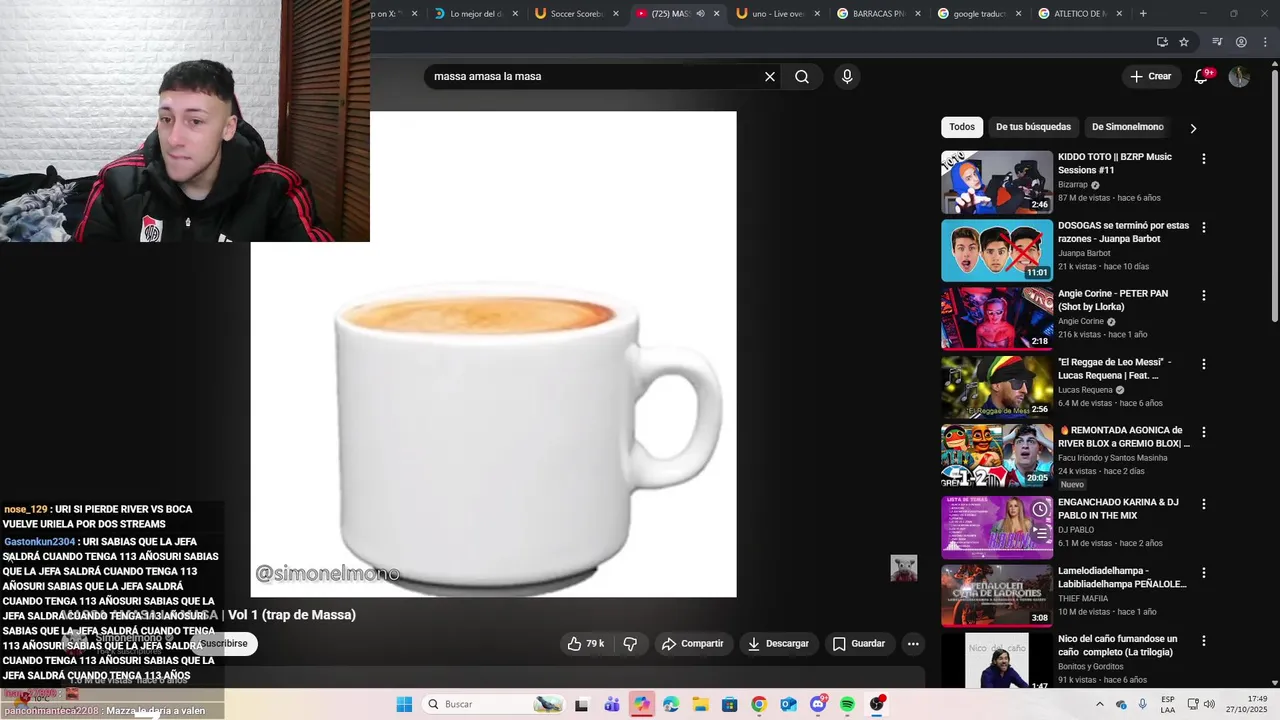Mute the YouTube tab via speaker icon
The image size is (1280, 720).
pyautogui.click(x=700, y=14)
